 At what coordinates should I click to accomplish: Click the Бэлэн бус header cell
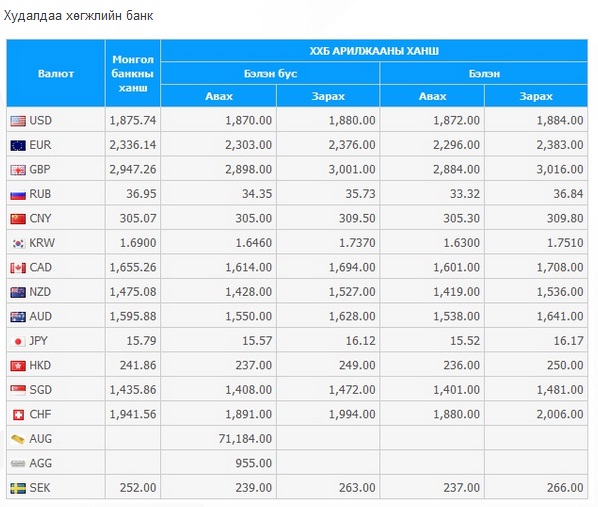[x=270, y=73]
